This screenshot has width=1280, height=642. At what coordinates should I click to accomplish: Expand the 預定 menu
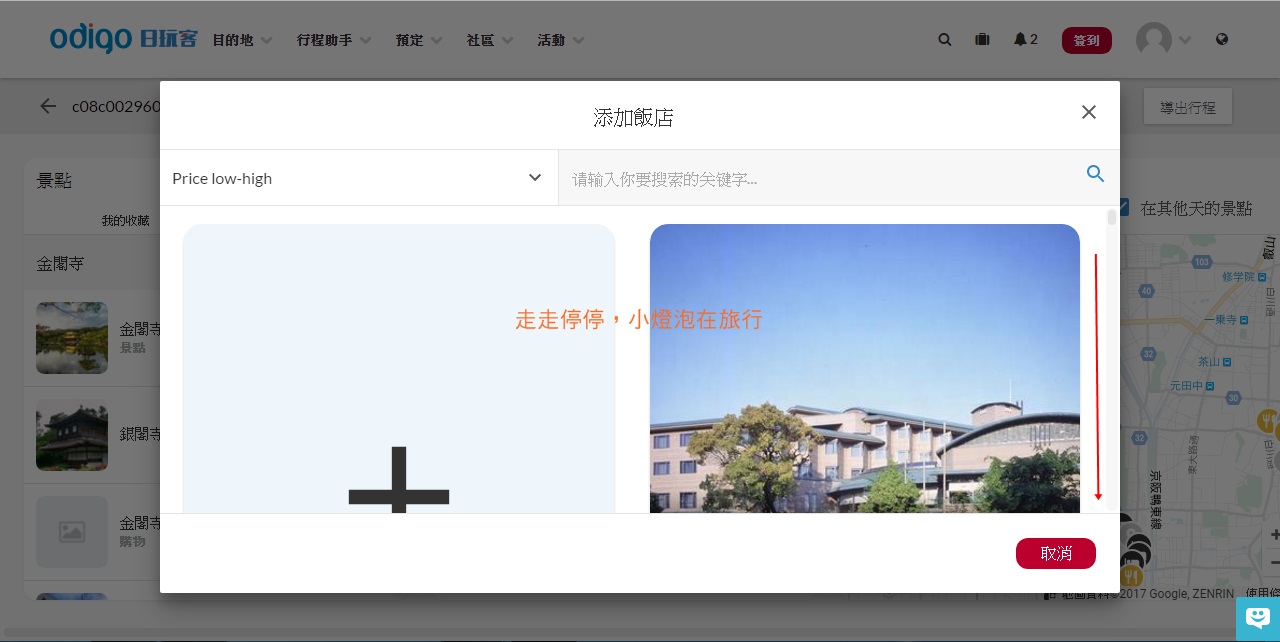tap(419, 40)
